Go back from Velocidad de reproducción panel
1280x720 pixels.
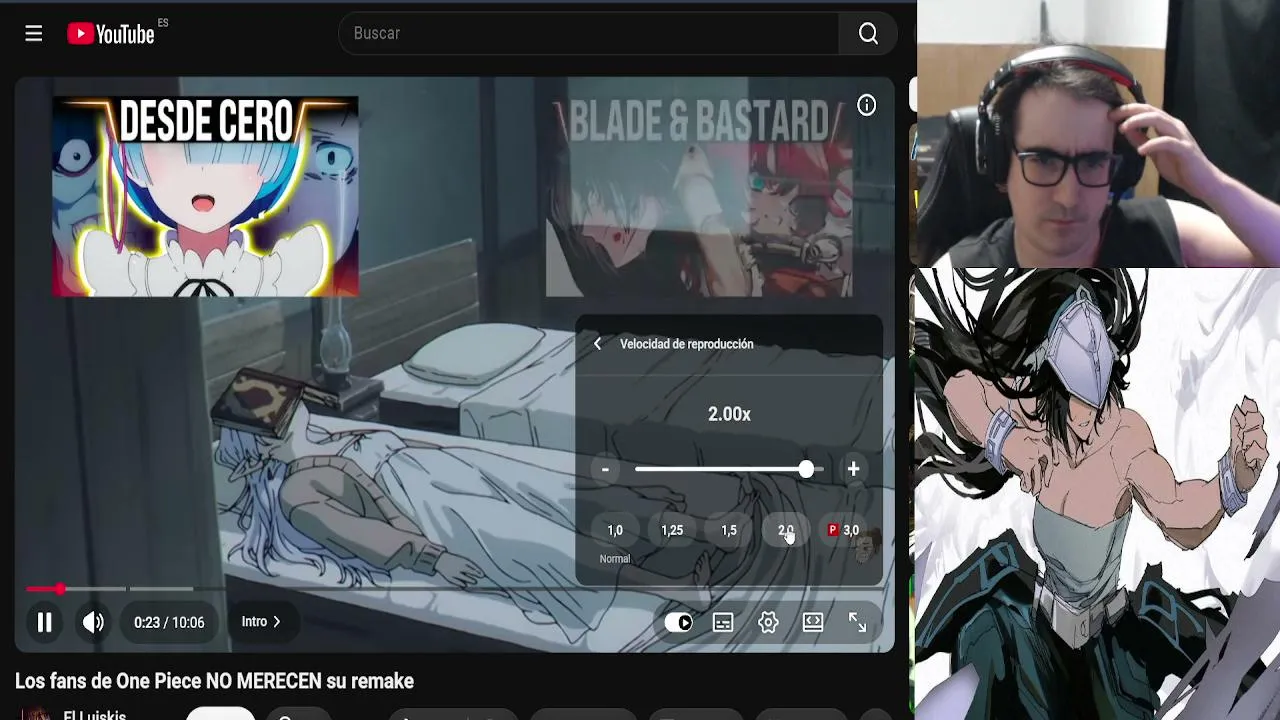(x=597, y=344)
